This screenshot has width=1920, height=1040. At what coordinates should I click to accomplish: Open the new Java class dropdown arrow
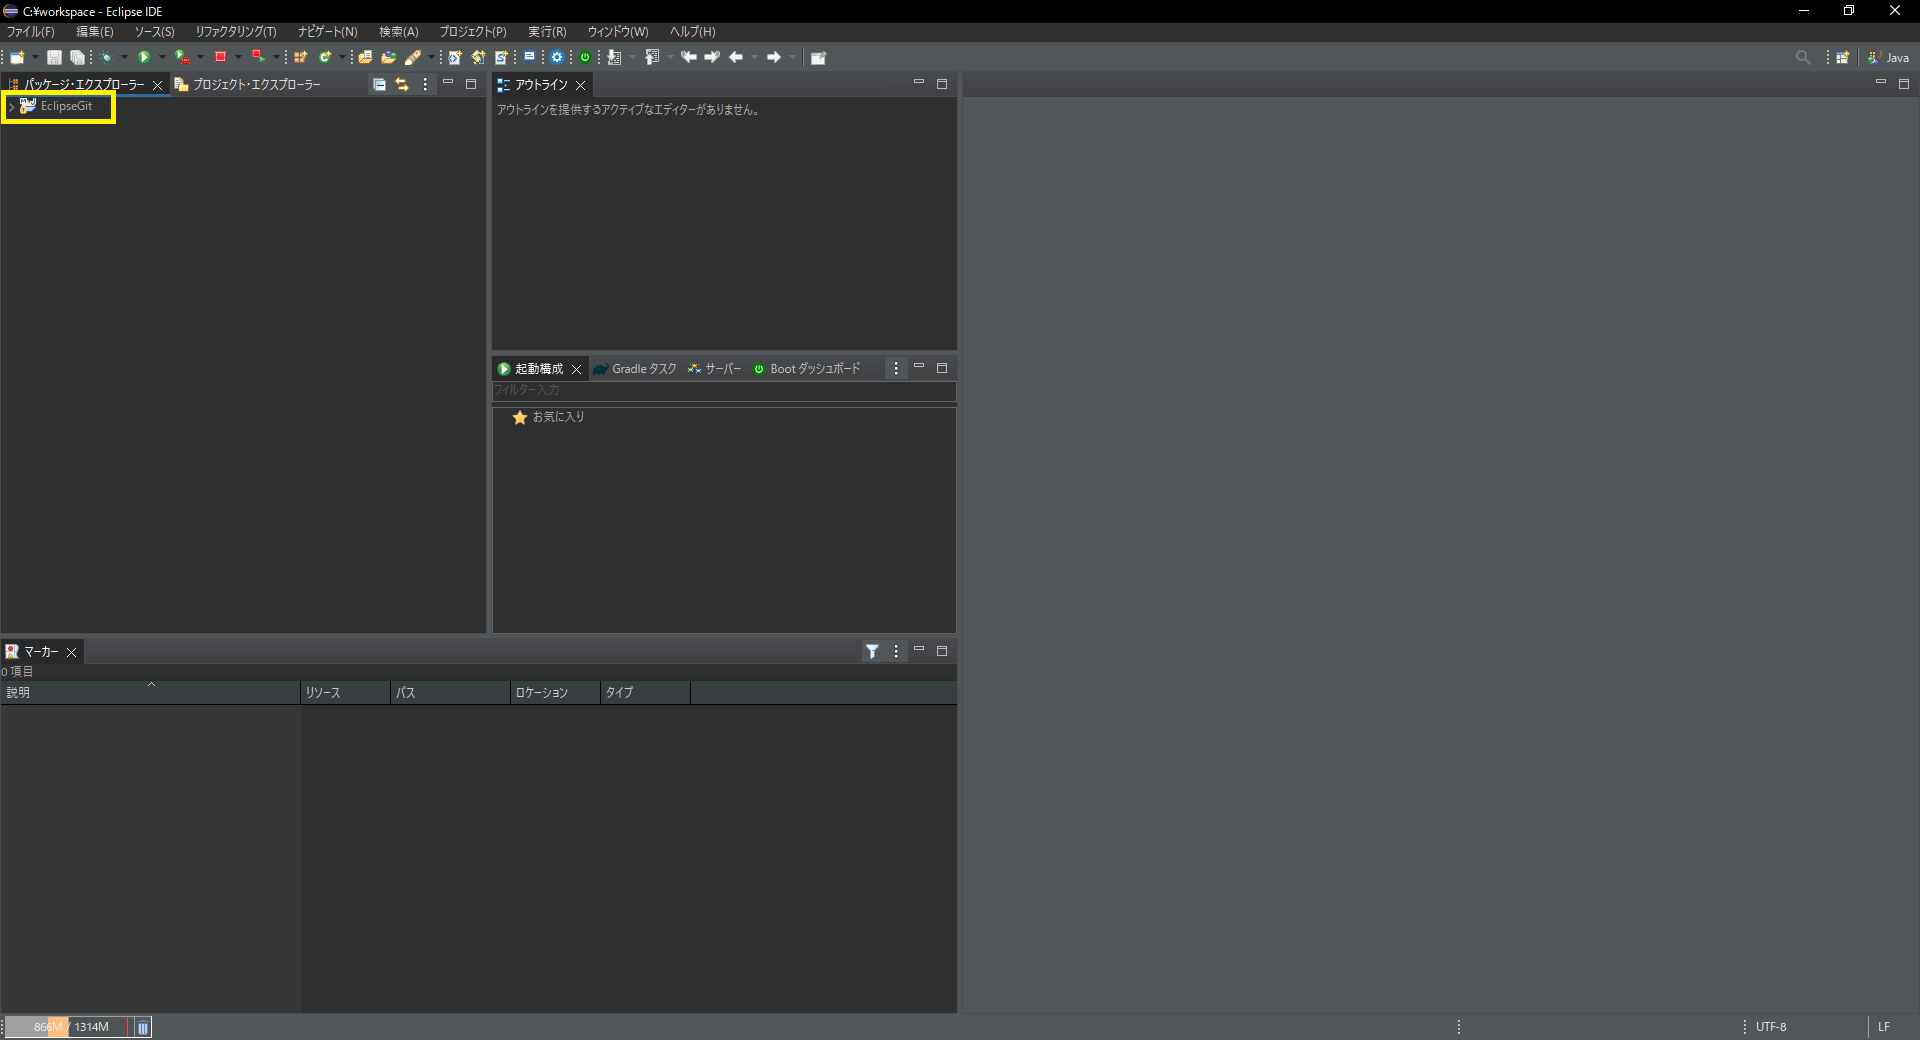pos(342,57)
